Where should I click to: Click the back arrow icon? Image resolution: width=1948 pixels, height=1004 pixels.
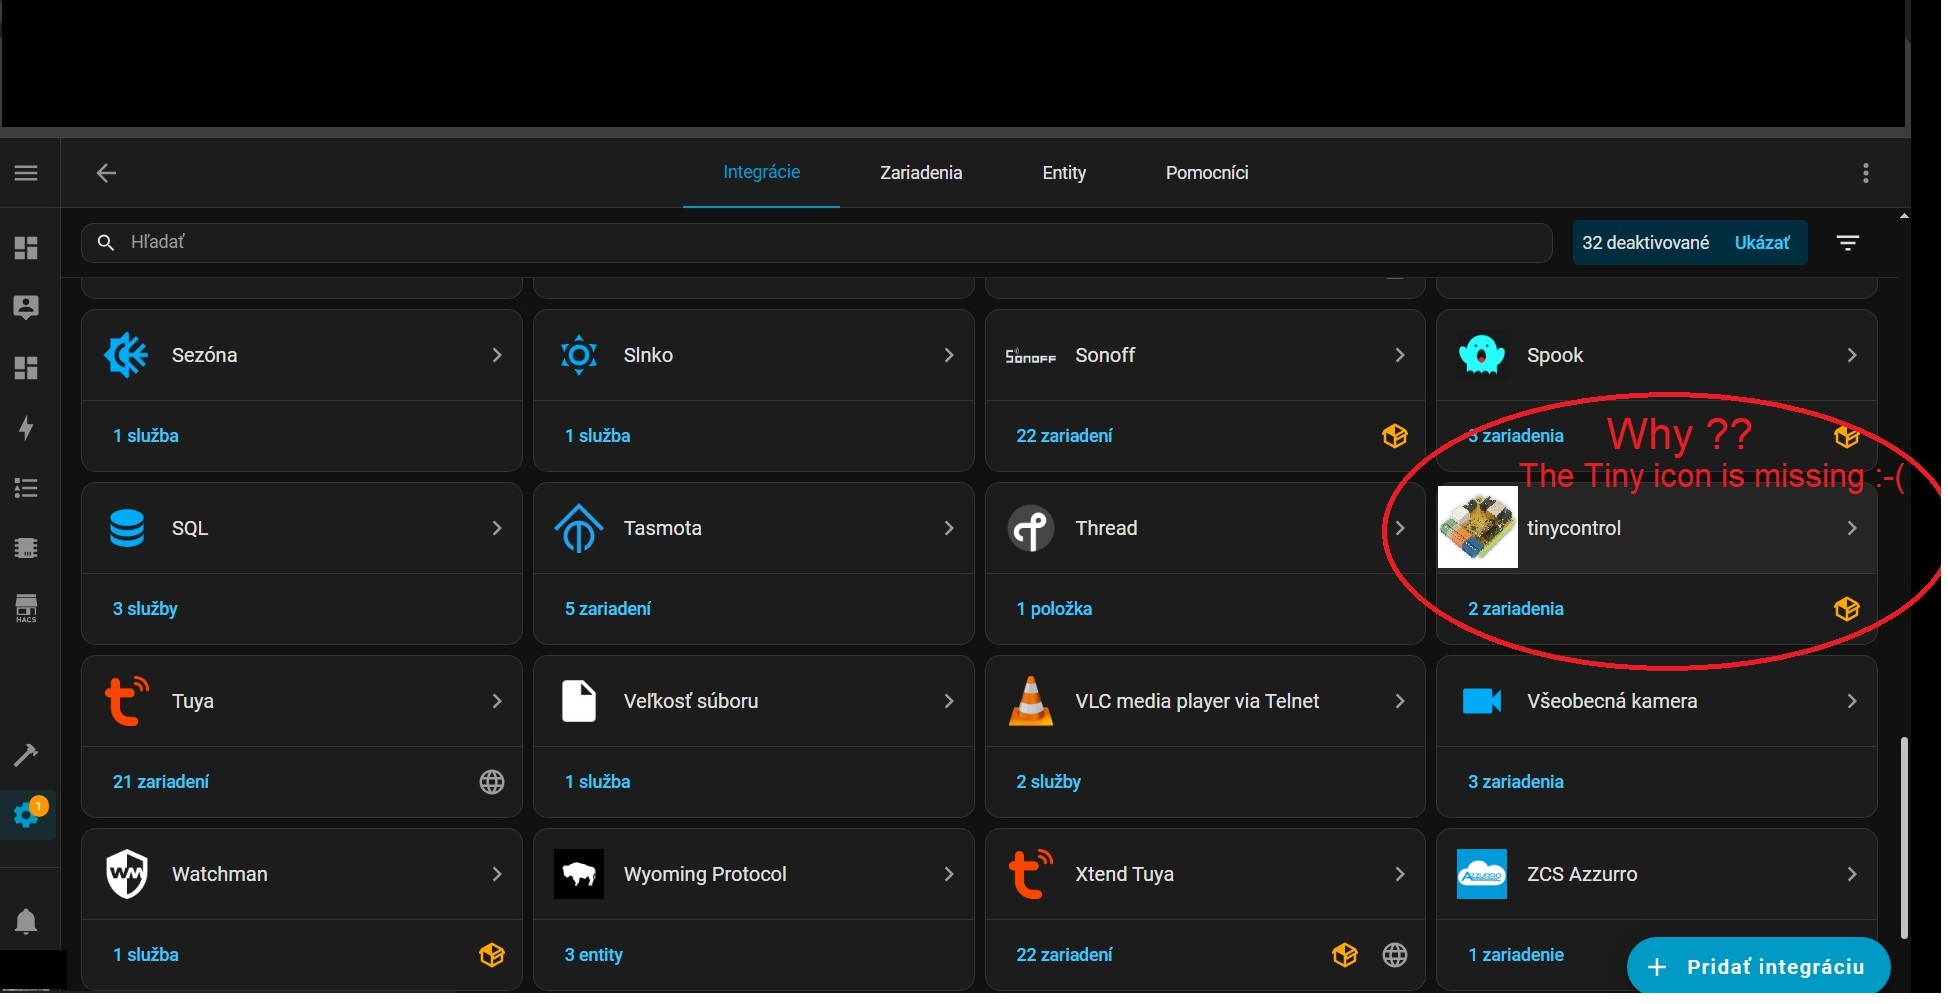106,173
